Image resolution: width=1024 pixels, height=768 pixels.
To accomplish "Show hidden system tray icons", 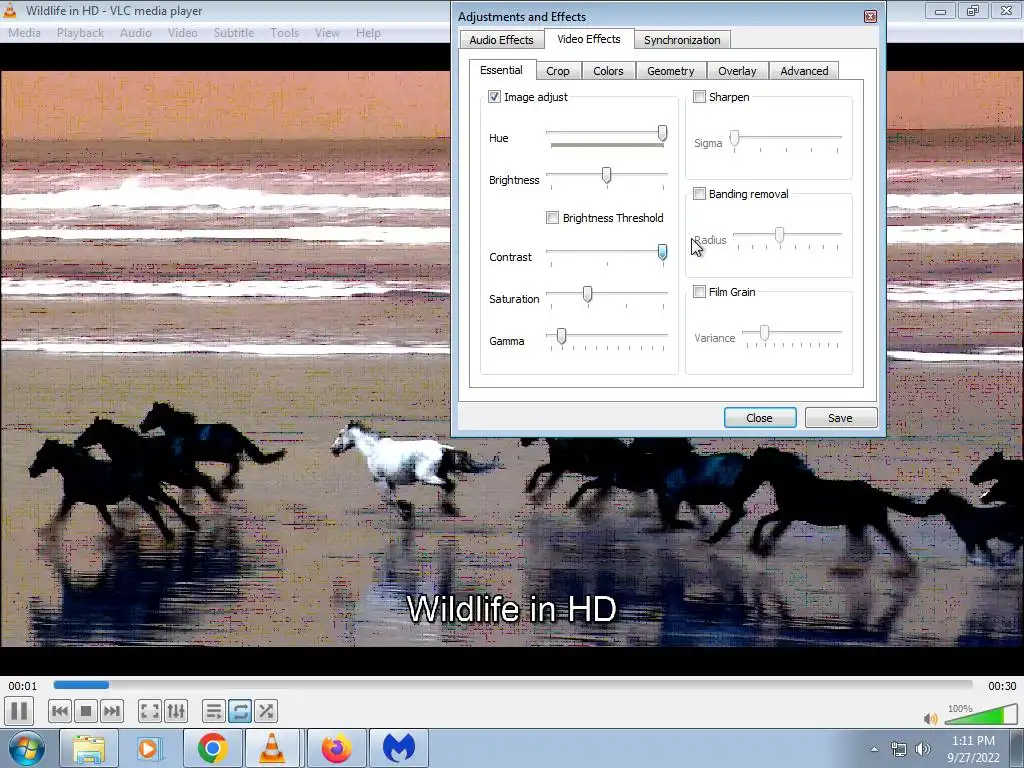I will [x=874, y=749].
